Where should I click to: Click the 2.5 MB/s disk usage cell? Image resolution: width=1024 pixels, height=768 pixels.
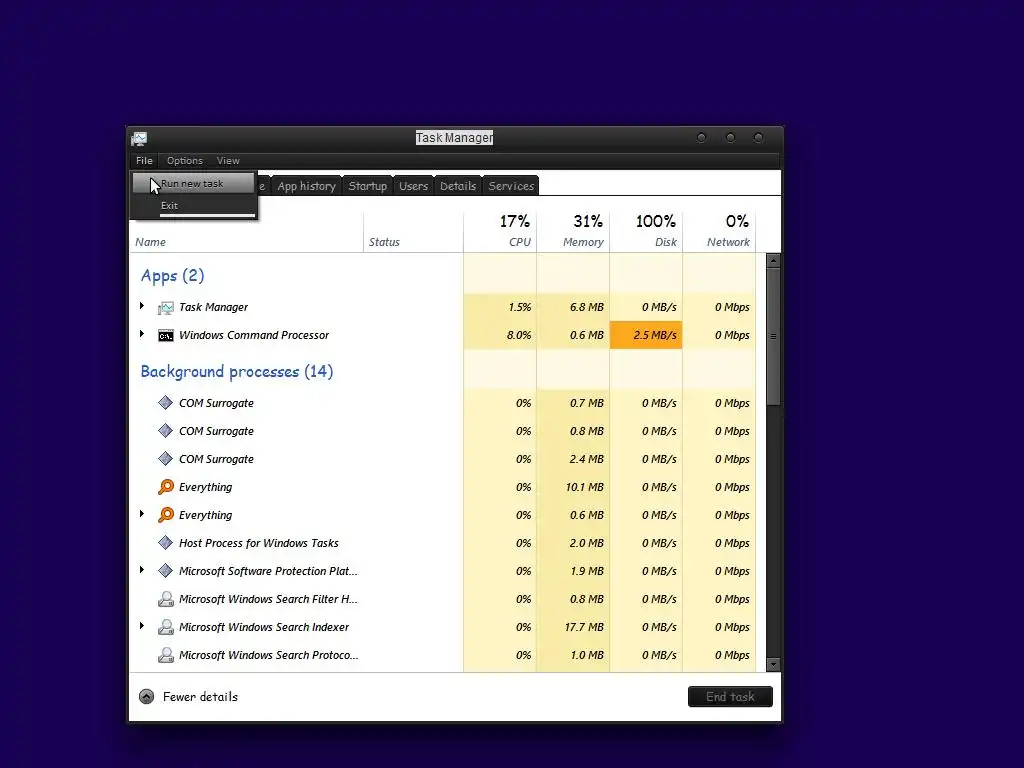tap(647, 335)
